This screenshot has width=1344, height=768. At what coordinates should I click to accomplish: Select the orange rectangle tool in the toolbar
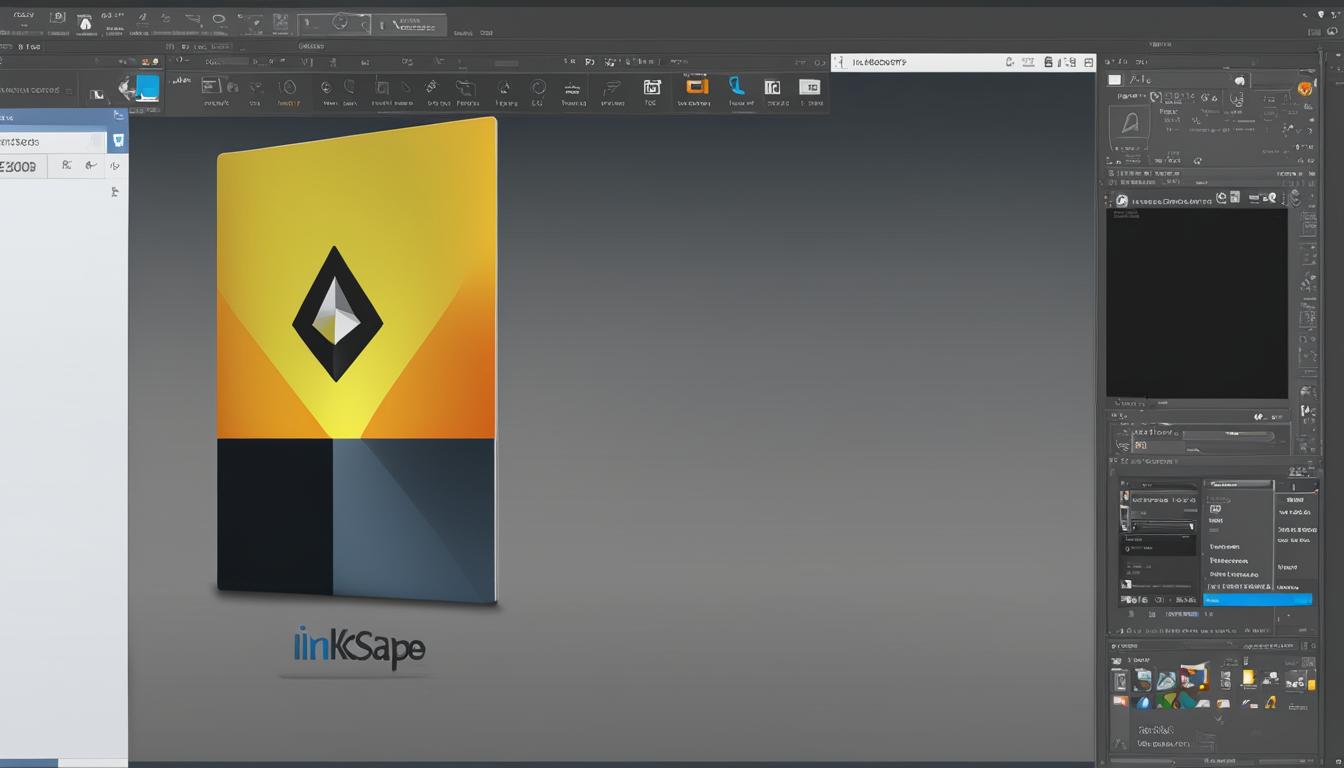click(x=697, y=87)
